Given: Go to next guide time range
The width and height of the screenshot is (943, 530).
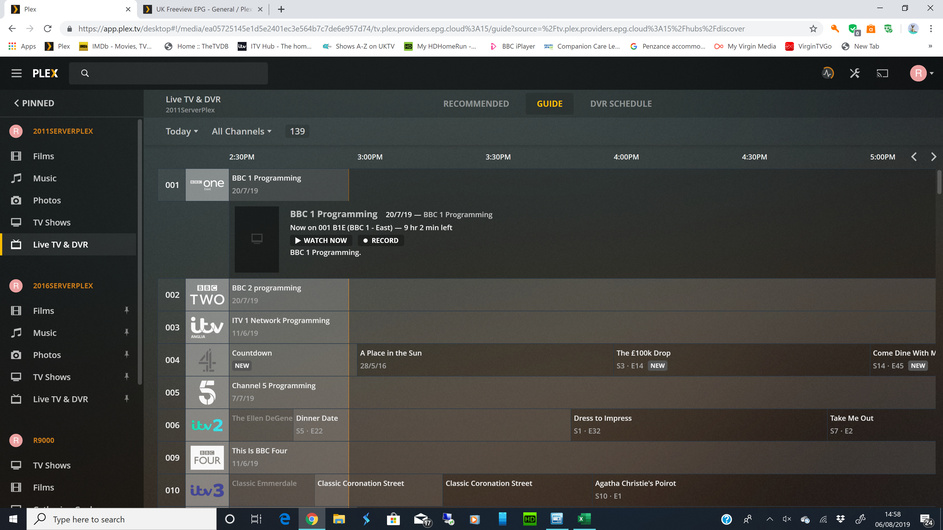Looking at the screenshot, I should [x=933, y=157].
